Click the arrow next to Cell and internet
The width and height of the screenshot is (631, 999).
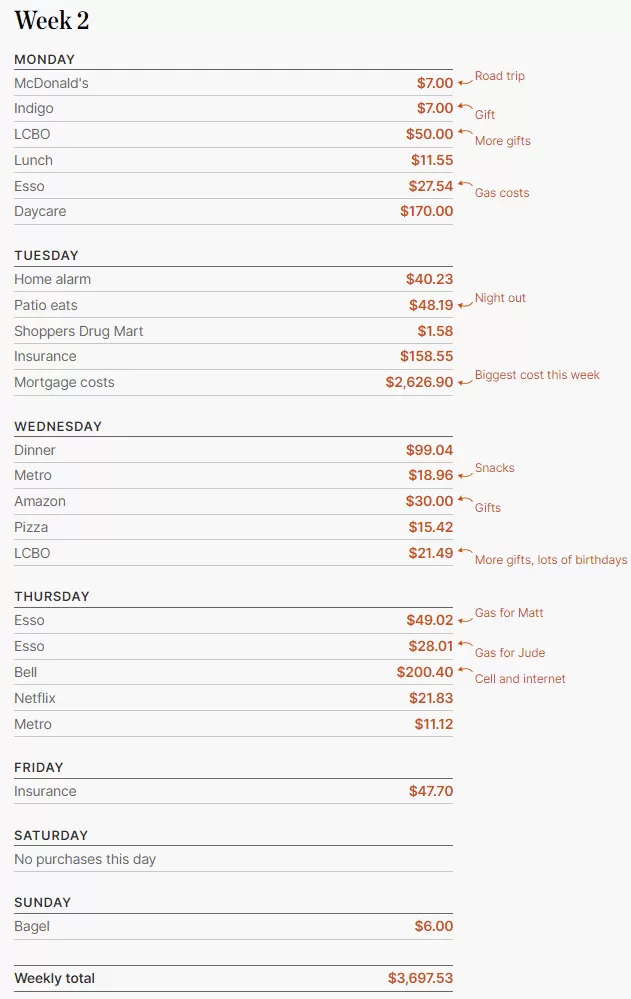point(465,670)
